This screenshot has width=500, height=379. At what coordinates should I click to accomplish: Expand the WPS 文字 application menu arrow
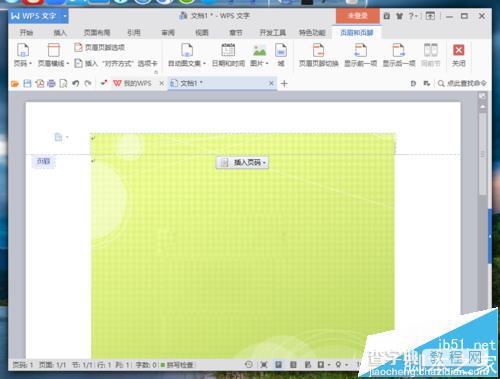pos(65,16)
